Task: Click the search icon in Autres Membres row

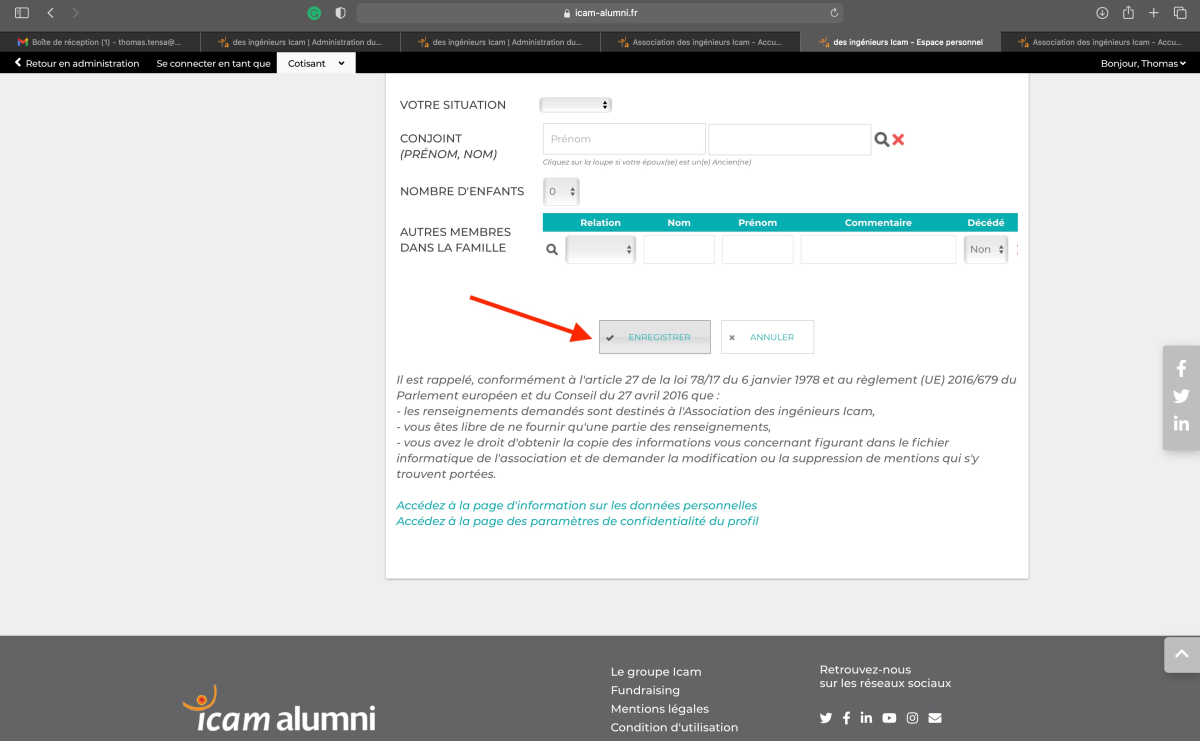Action: 551,250
